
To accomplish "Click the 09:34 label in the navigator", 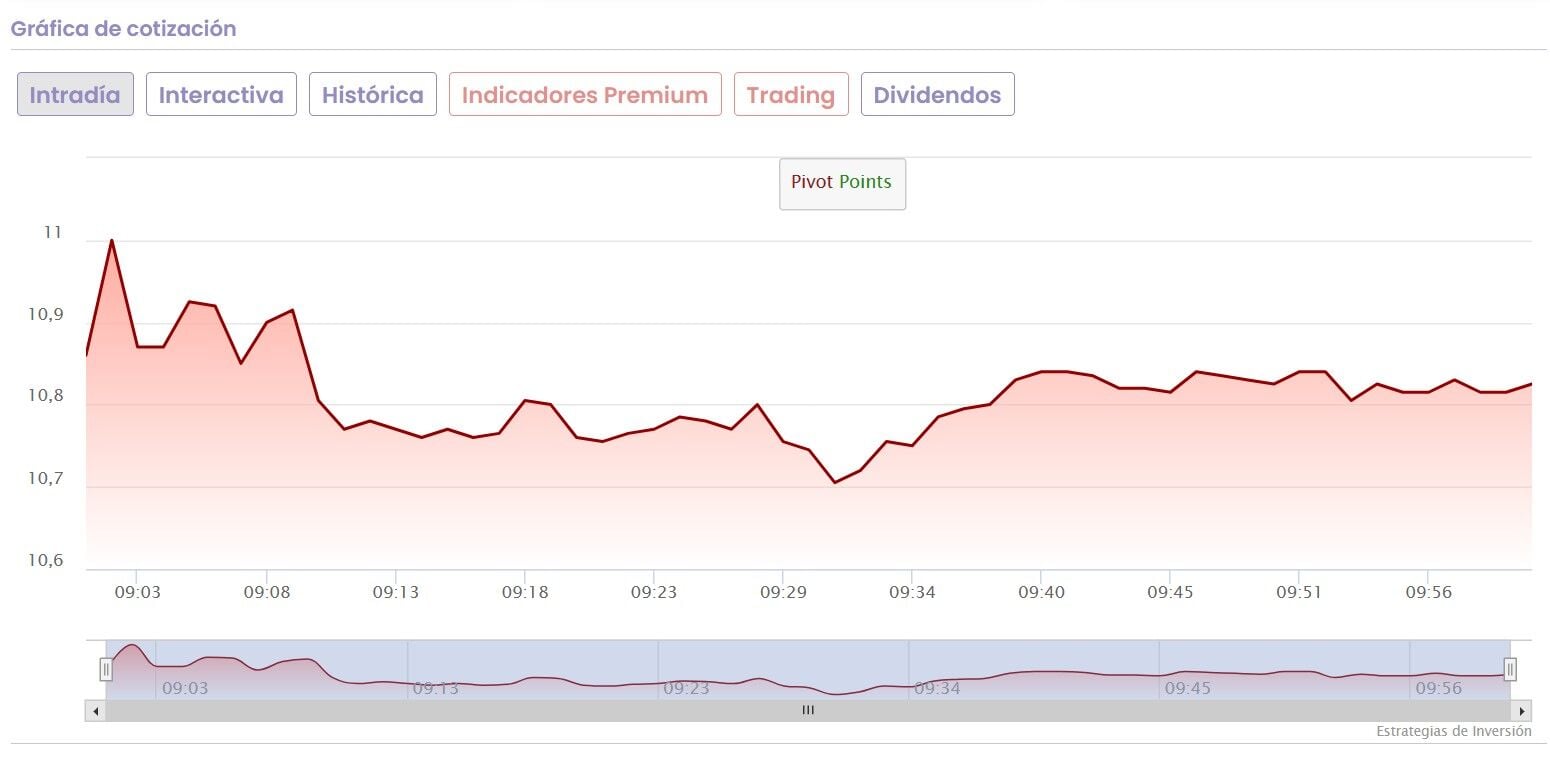I will [x=935, y=688].
